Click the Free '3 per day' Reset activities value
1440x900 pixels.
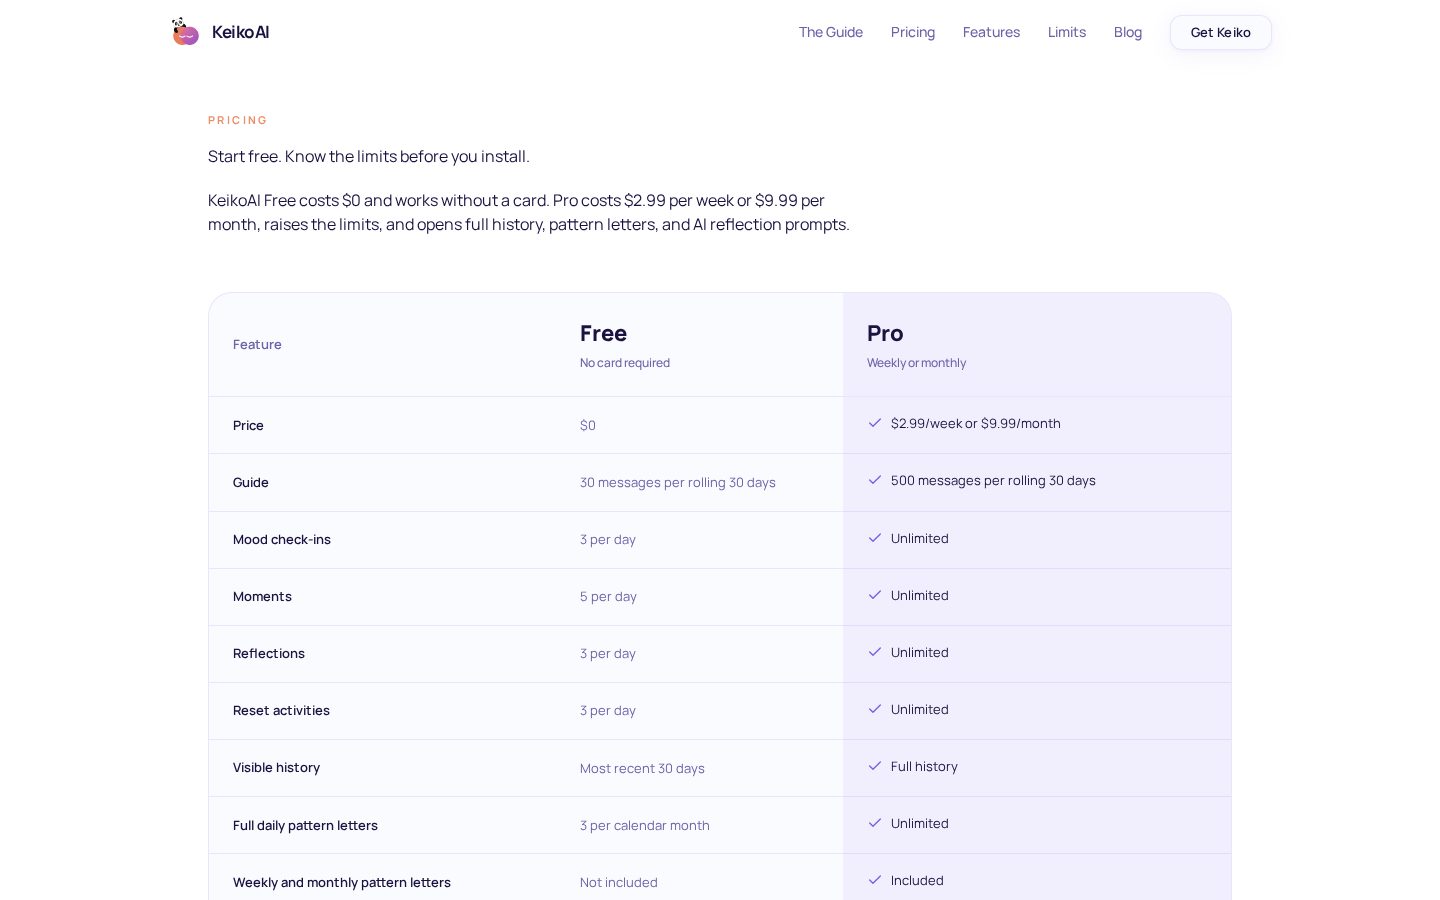click(608, 710)
